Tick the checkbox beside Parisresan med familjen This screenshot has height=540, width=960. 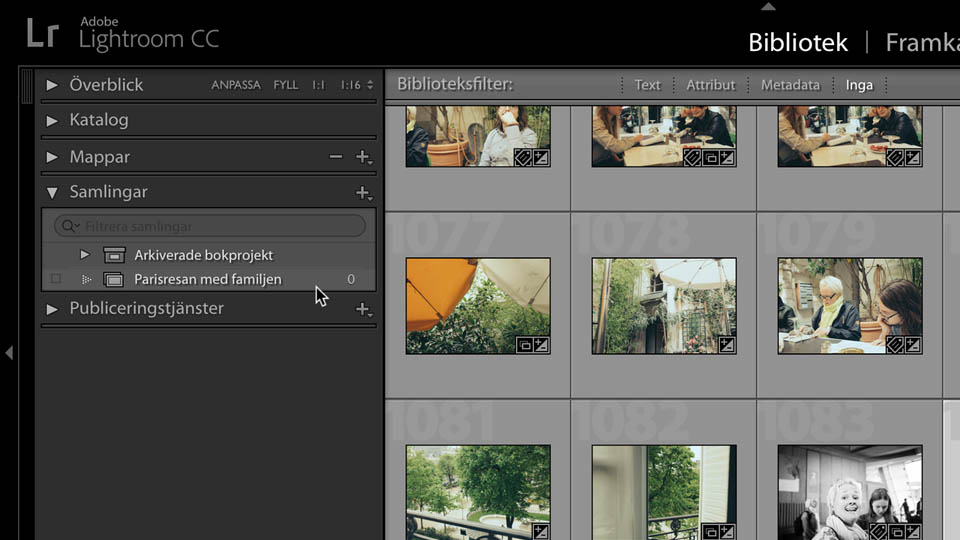(x=56, y=280)
